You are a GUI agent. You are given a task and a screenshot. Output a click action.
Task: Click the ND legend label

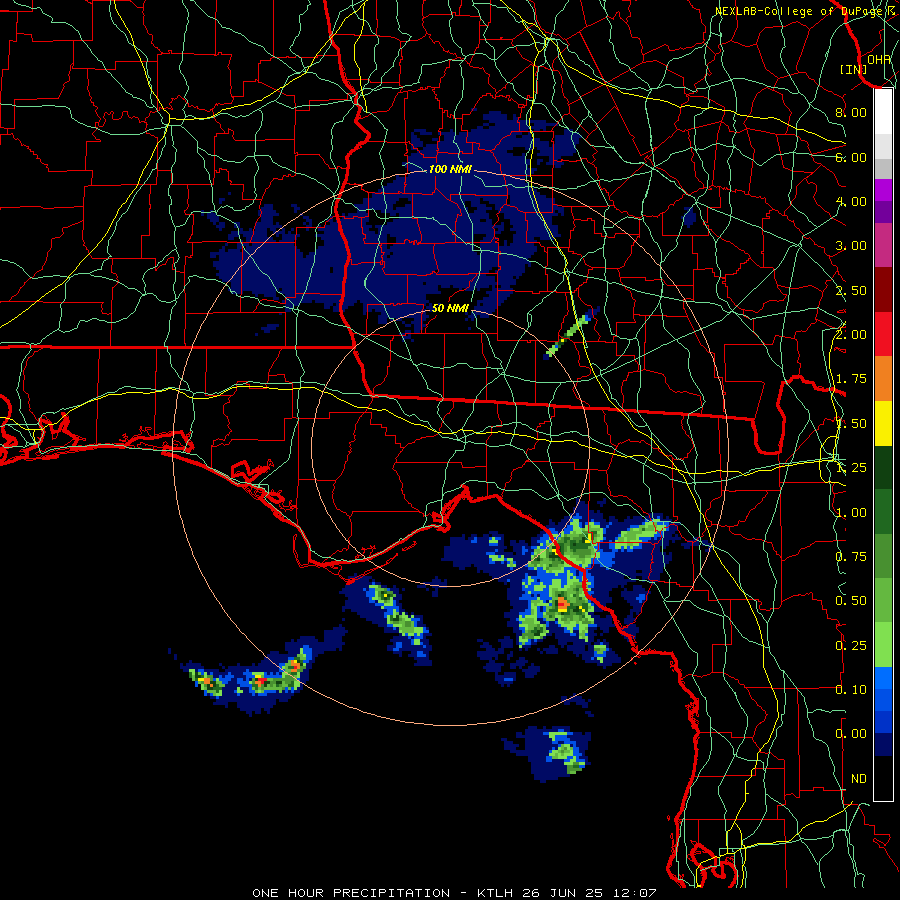click(859, 779)
